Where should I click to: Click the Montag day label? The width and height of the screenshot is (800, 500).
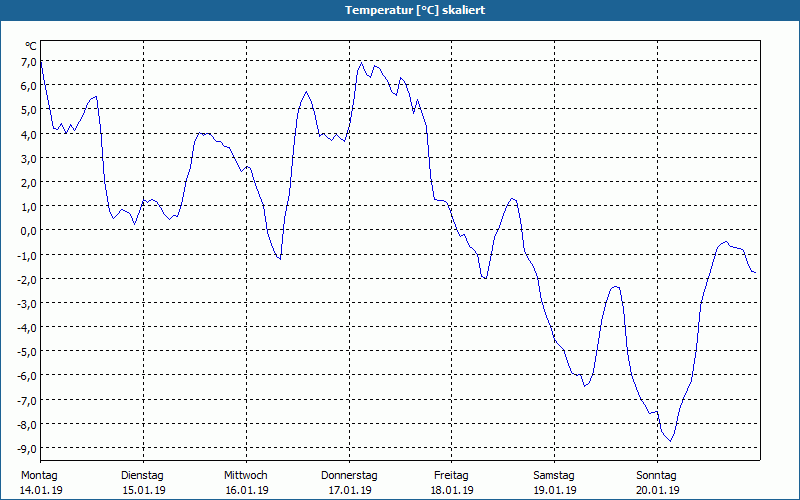point(39,476)
